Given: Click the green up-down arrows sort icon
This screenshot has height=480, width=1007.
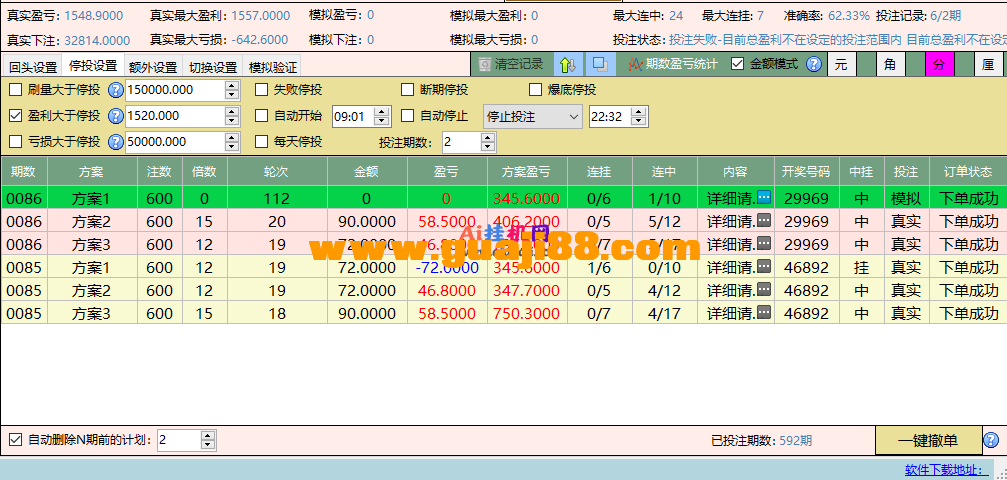Looking at the screenshot, I should click(x=568, y=64).
